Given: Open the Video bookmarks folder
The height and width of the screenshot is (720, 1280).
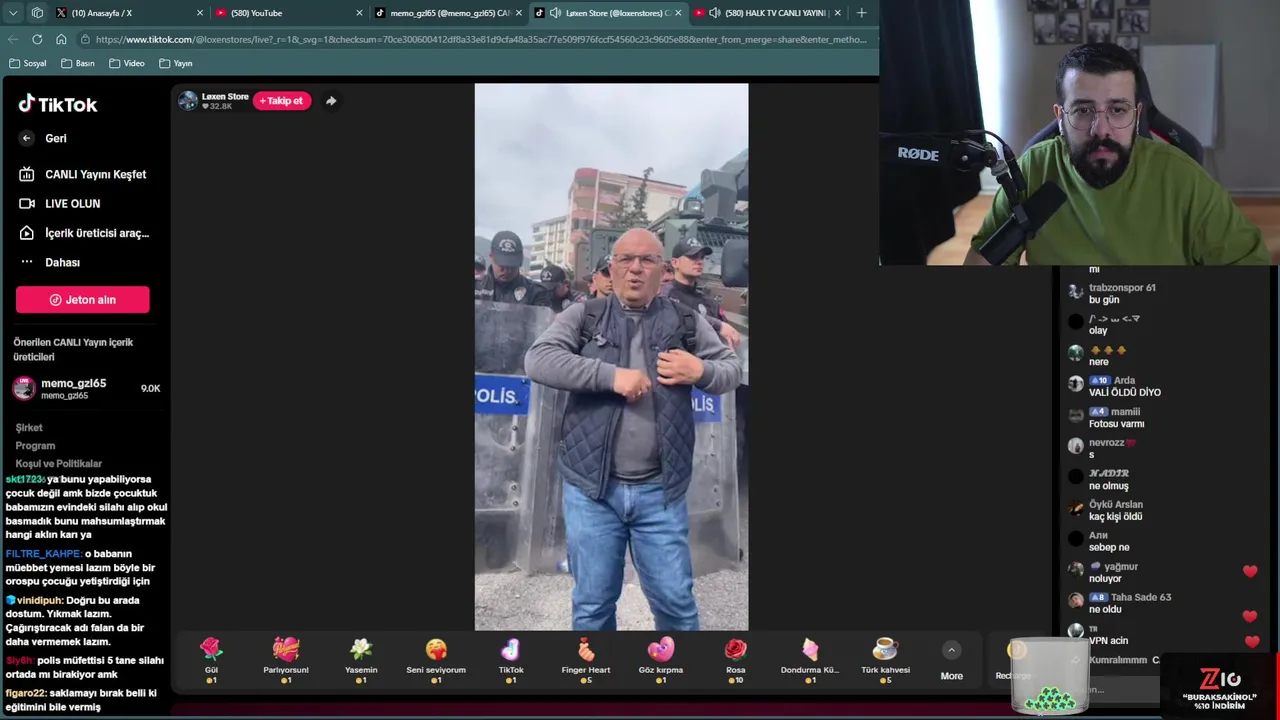Looking at the screenshot, I should (127, 63).
